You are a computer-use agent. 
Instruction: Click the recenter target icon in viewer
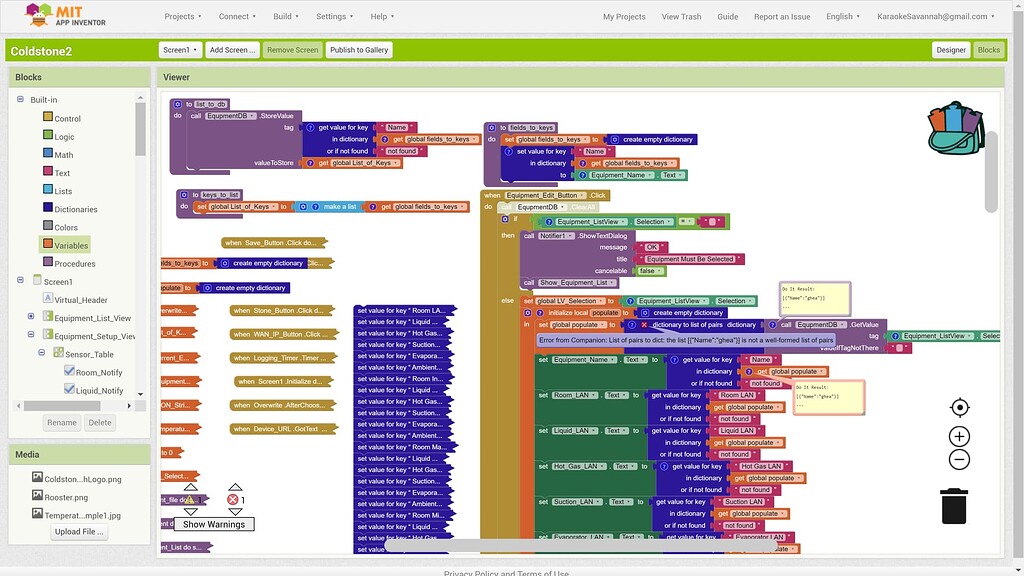[958, 408]
